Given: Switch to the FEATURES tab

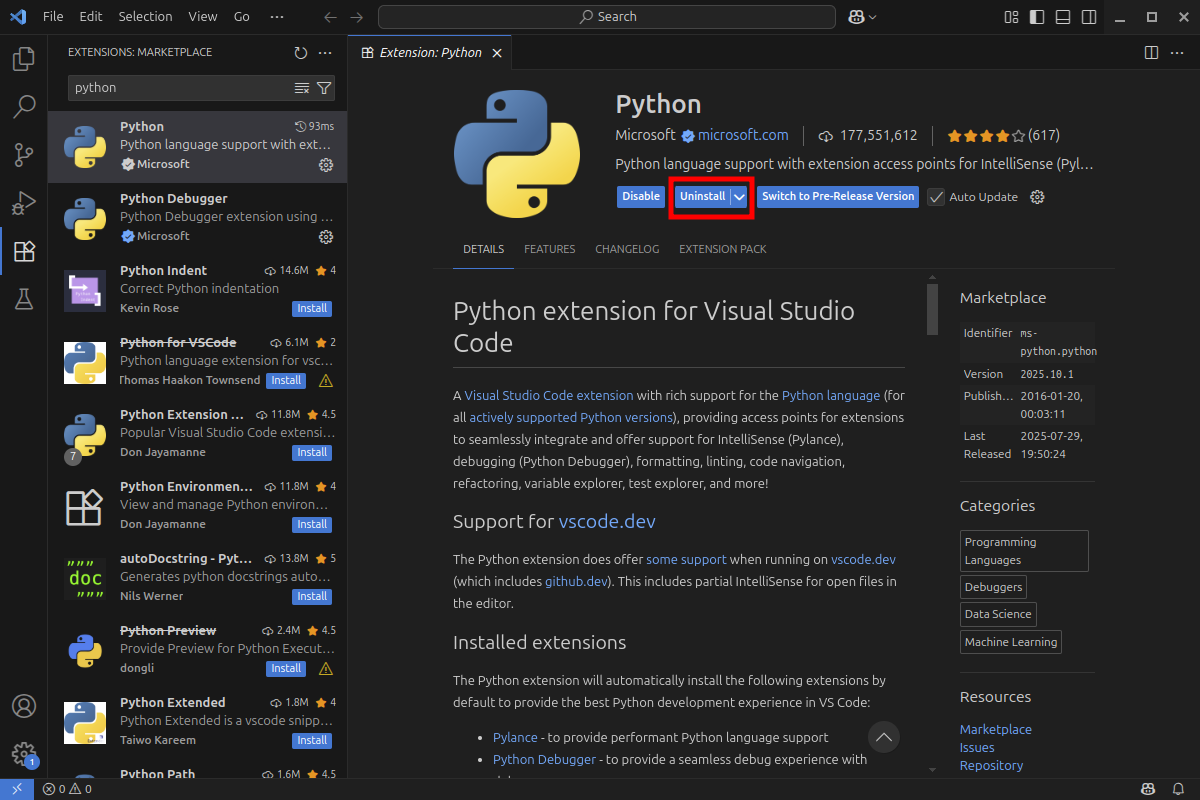Looking at the screenshot, I should tap(550, 249).
